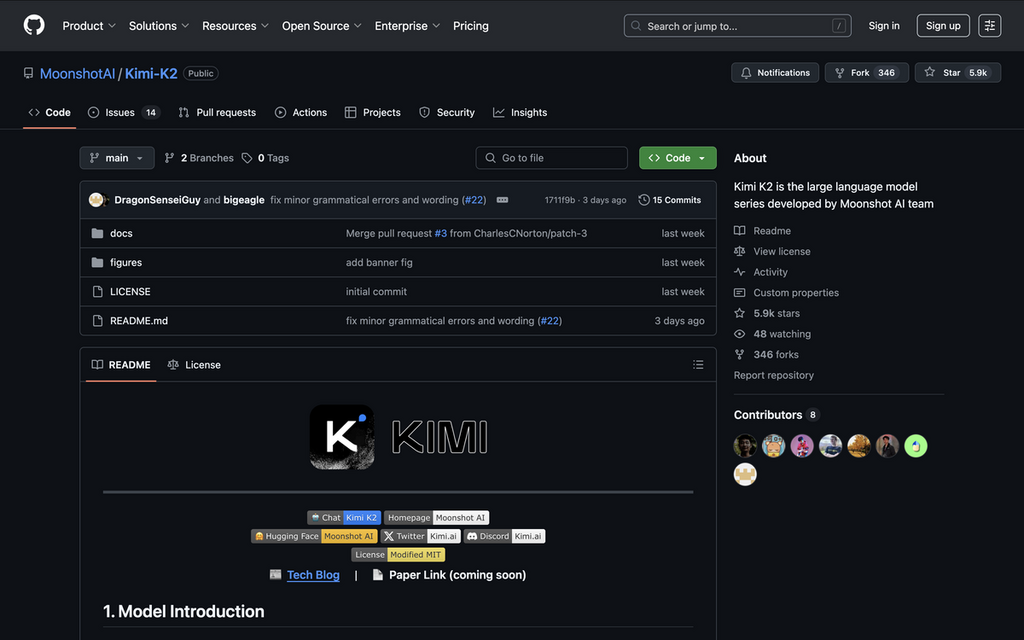Select the Code tab
The image size is (1024, 640).
point(50,112)
